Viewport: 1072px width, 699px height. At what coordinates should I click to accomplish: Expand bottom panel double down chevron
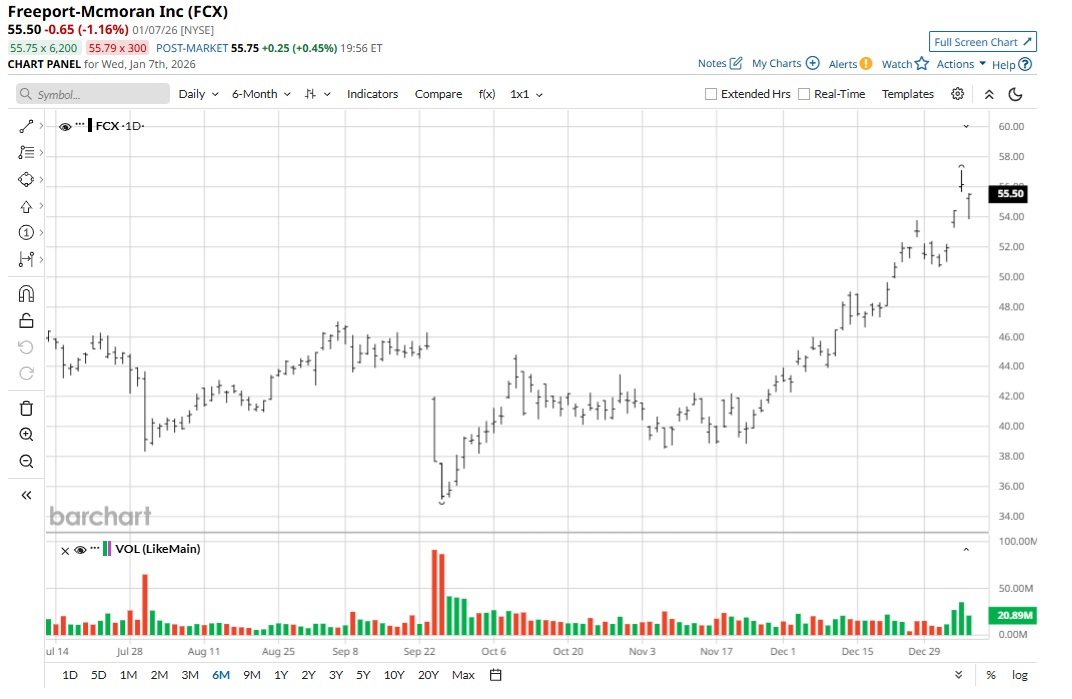coord(959,675)
